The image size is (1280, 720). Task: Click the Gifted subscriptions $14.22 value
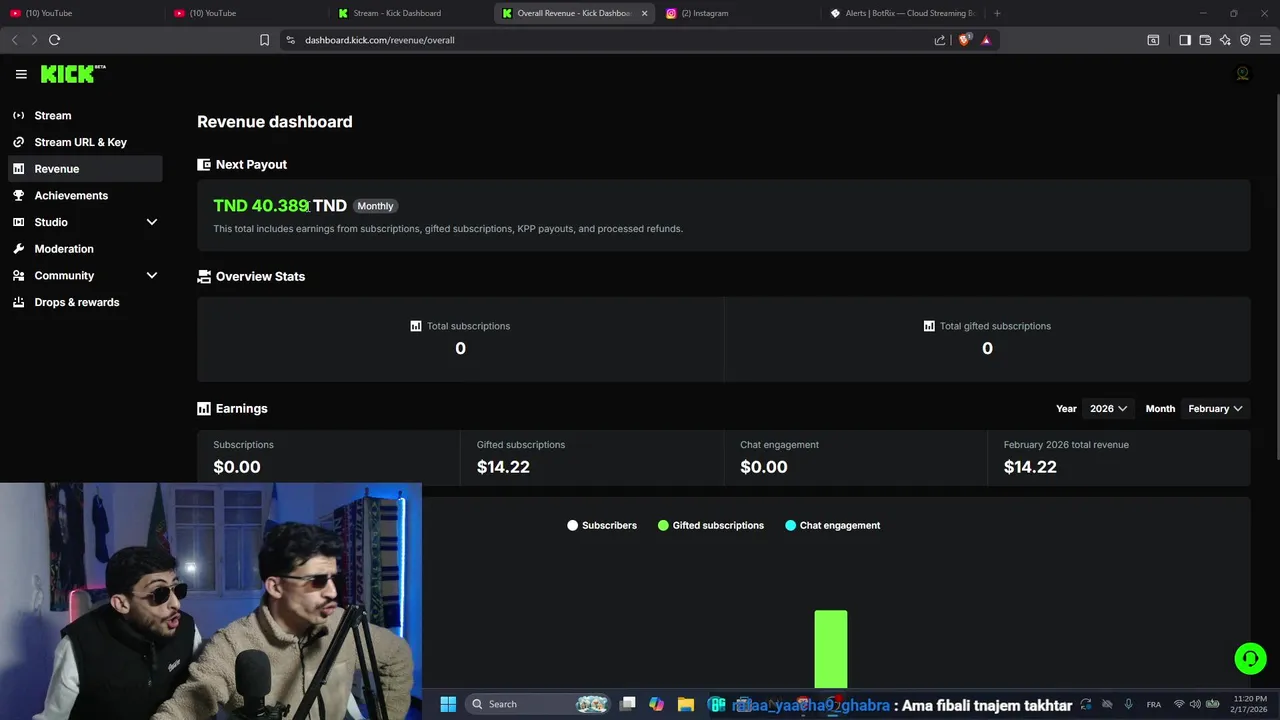coord(503,467)
